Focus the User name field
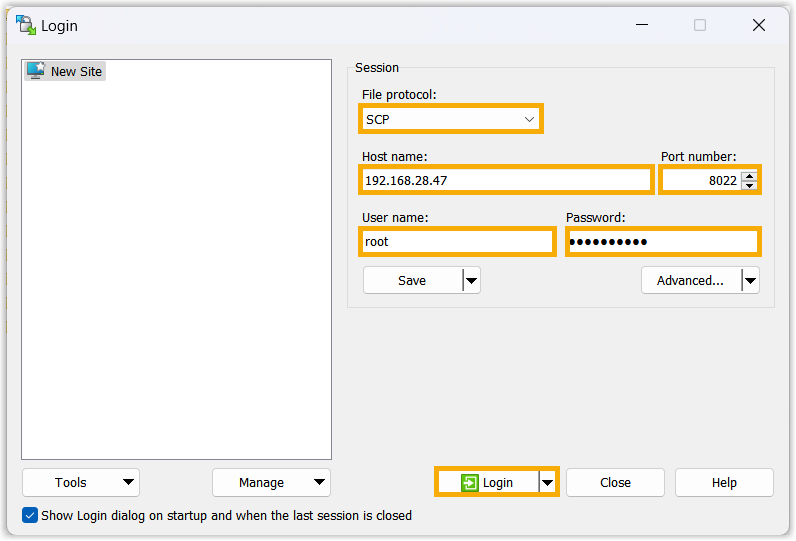The height and width of the screenshot is (541, 796). (457, 242)
